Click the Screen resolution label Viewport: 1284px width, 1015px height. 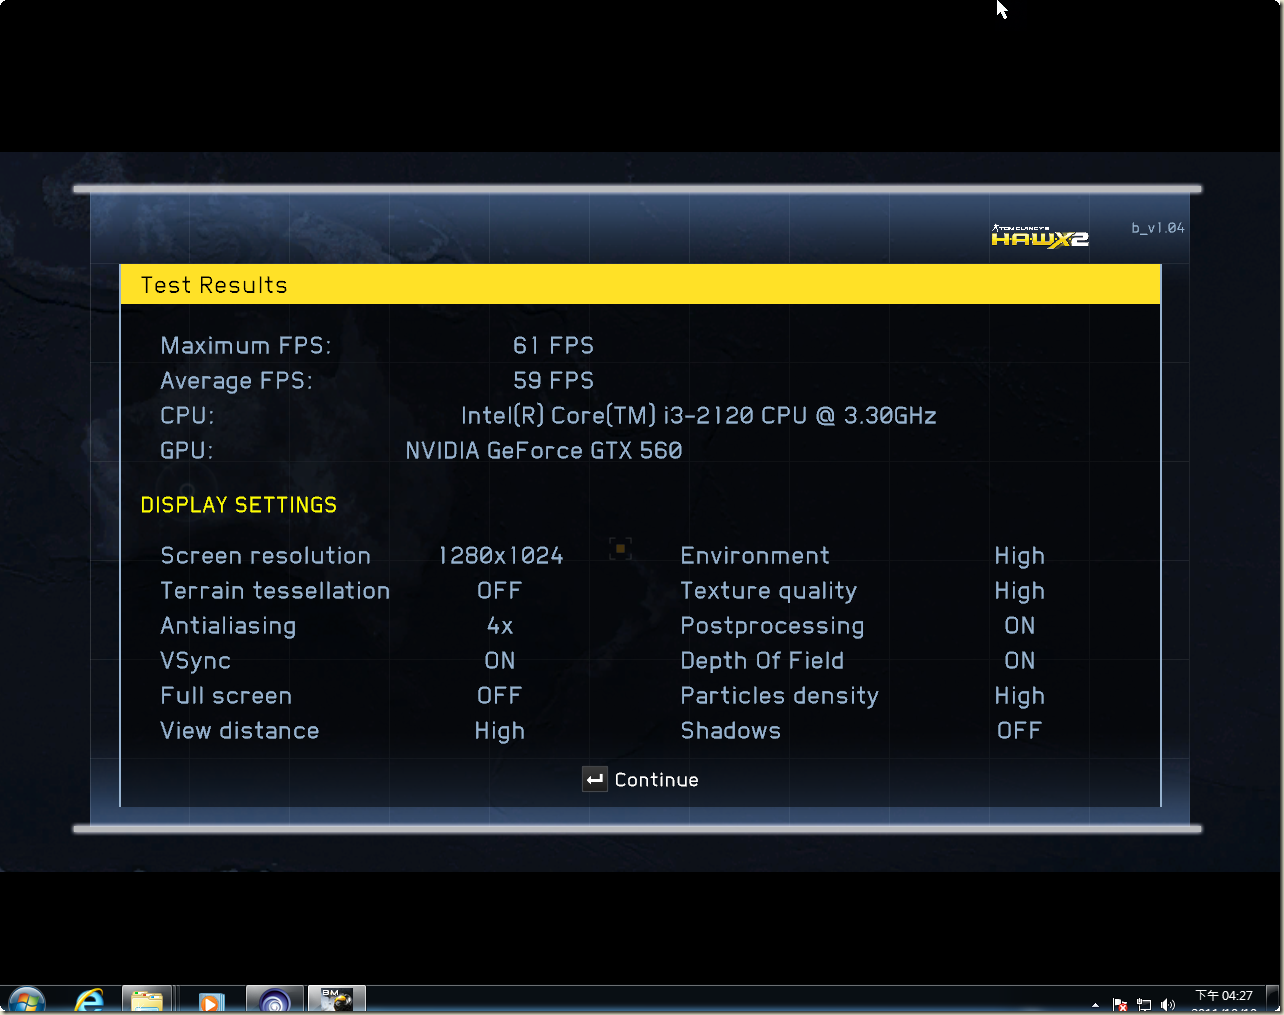266,556
